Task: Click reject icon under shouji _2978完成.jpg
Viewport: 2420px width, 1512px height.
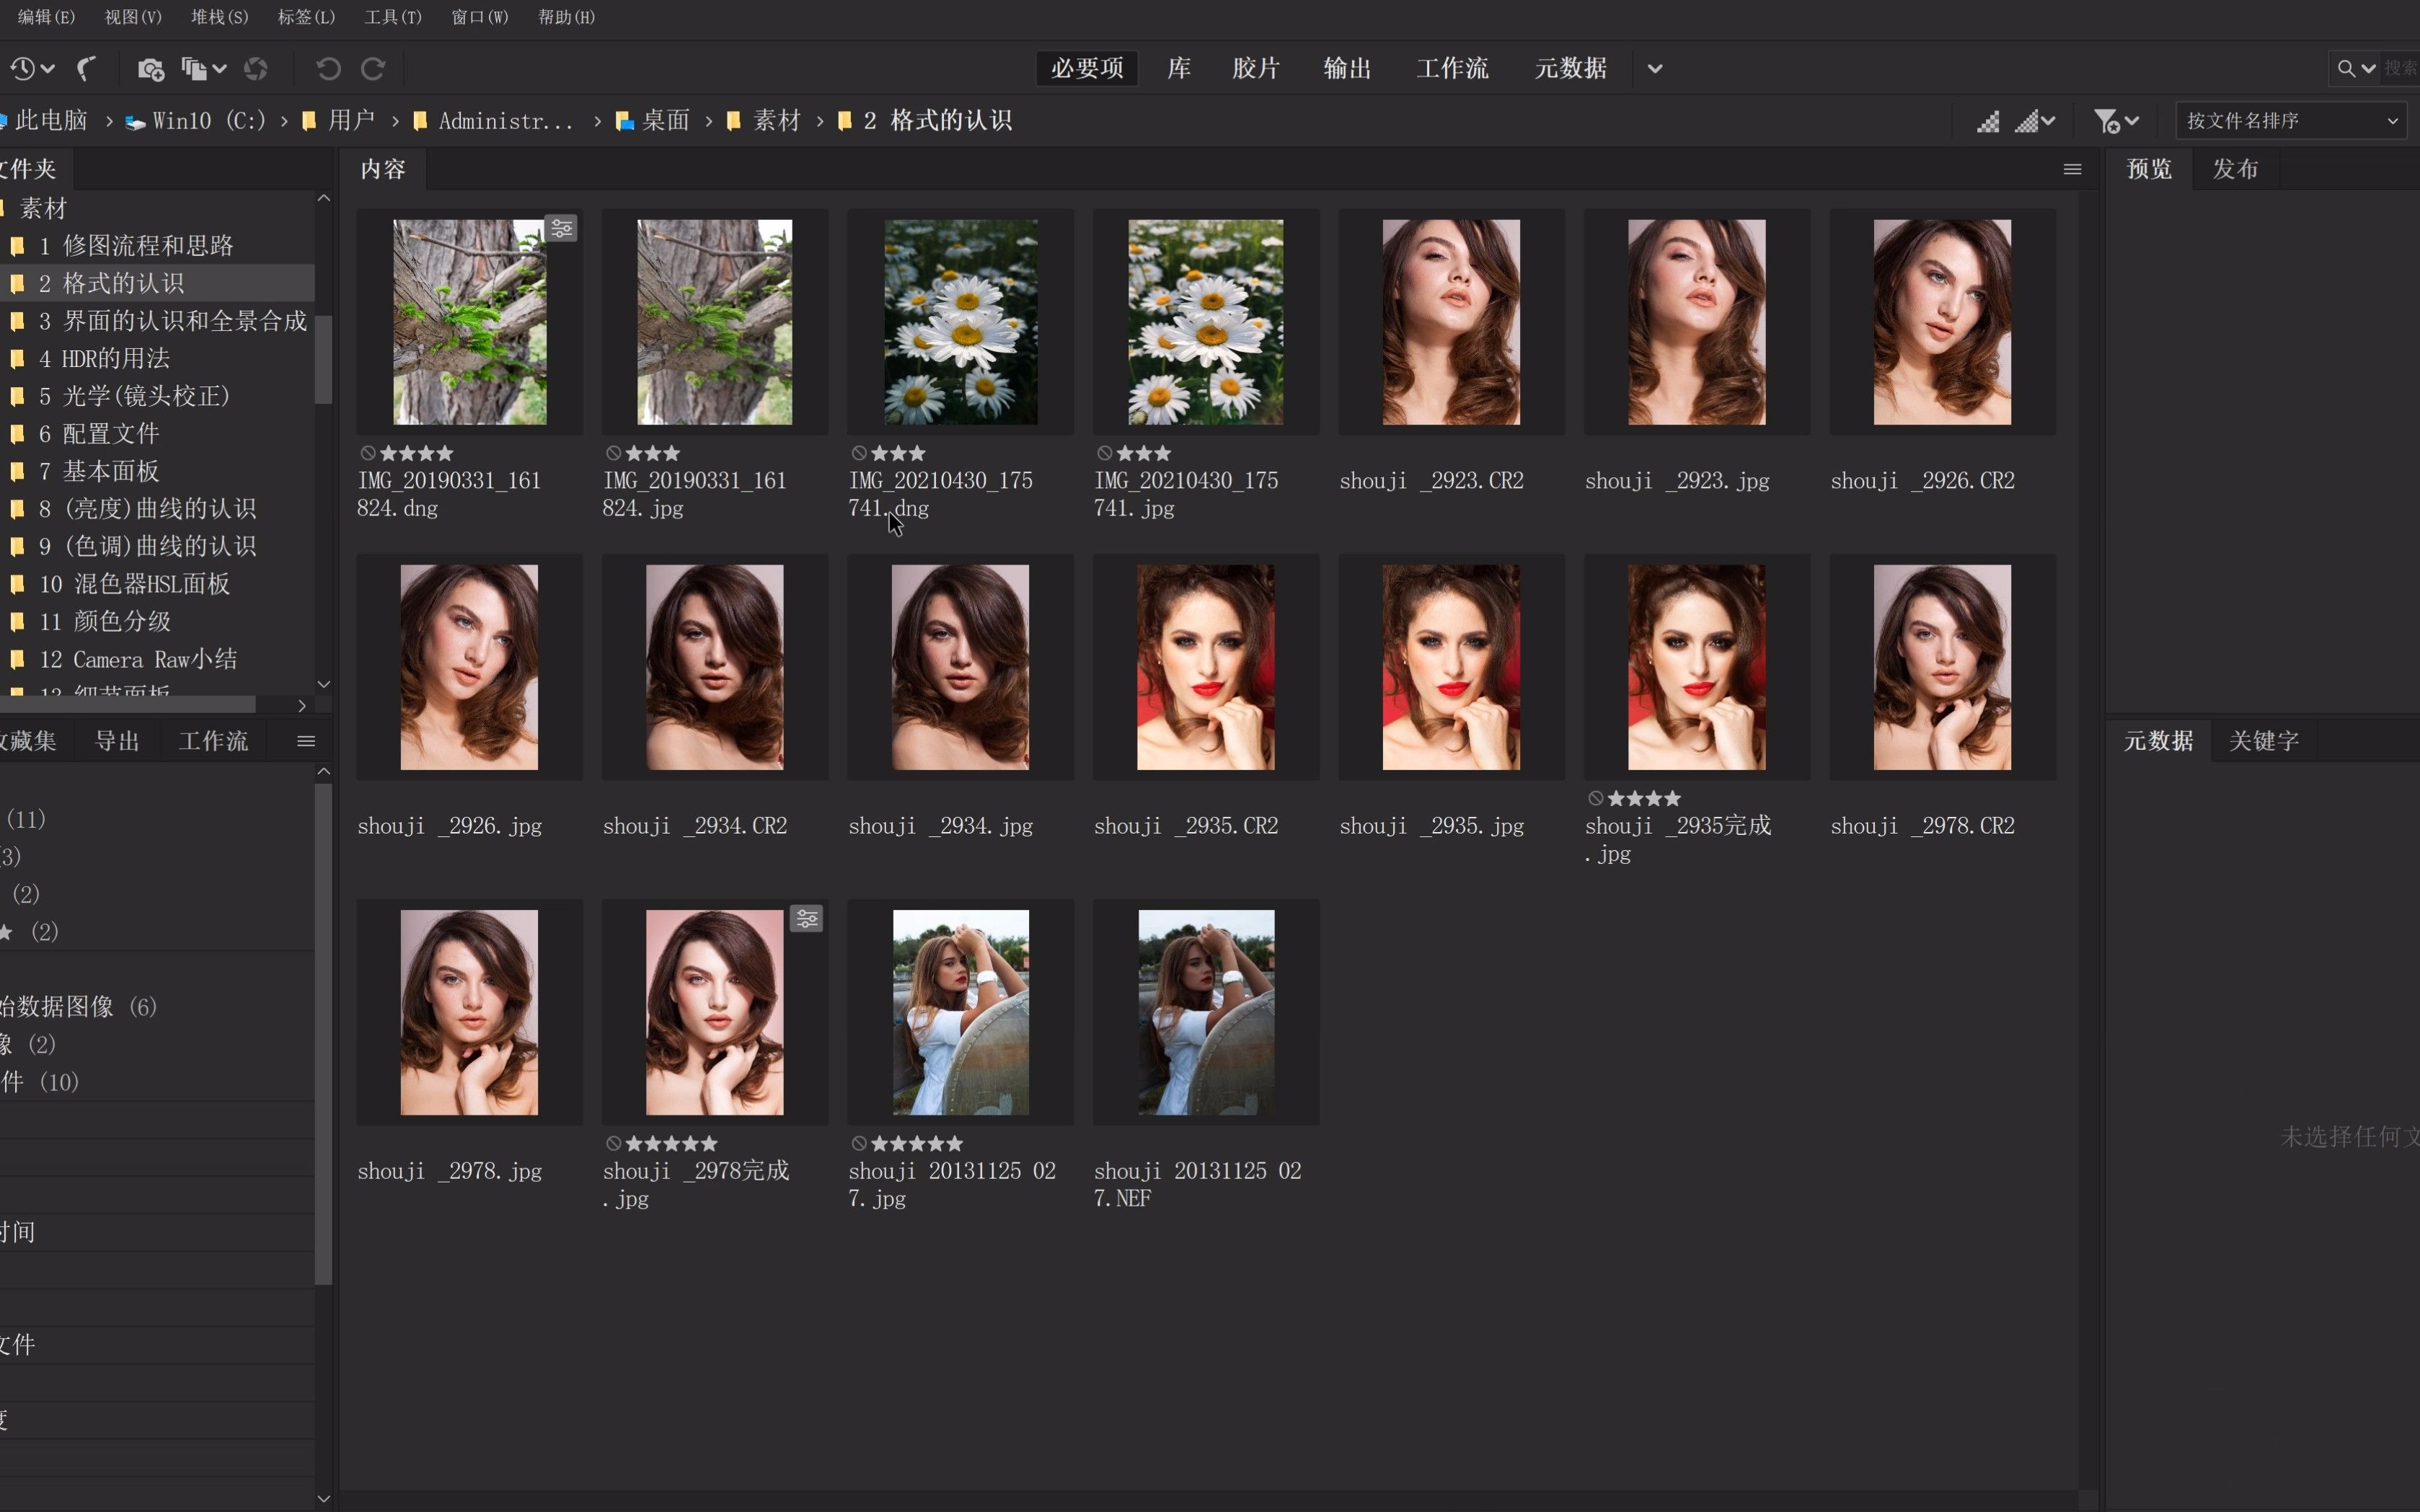Action: 614,1143
